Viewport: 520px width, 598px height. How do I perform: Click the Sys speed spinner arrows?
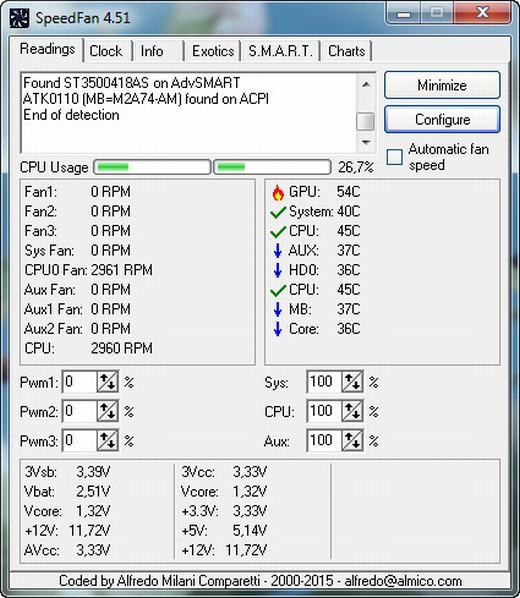pyautogui.click(x=352, y=382)
